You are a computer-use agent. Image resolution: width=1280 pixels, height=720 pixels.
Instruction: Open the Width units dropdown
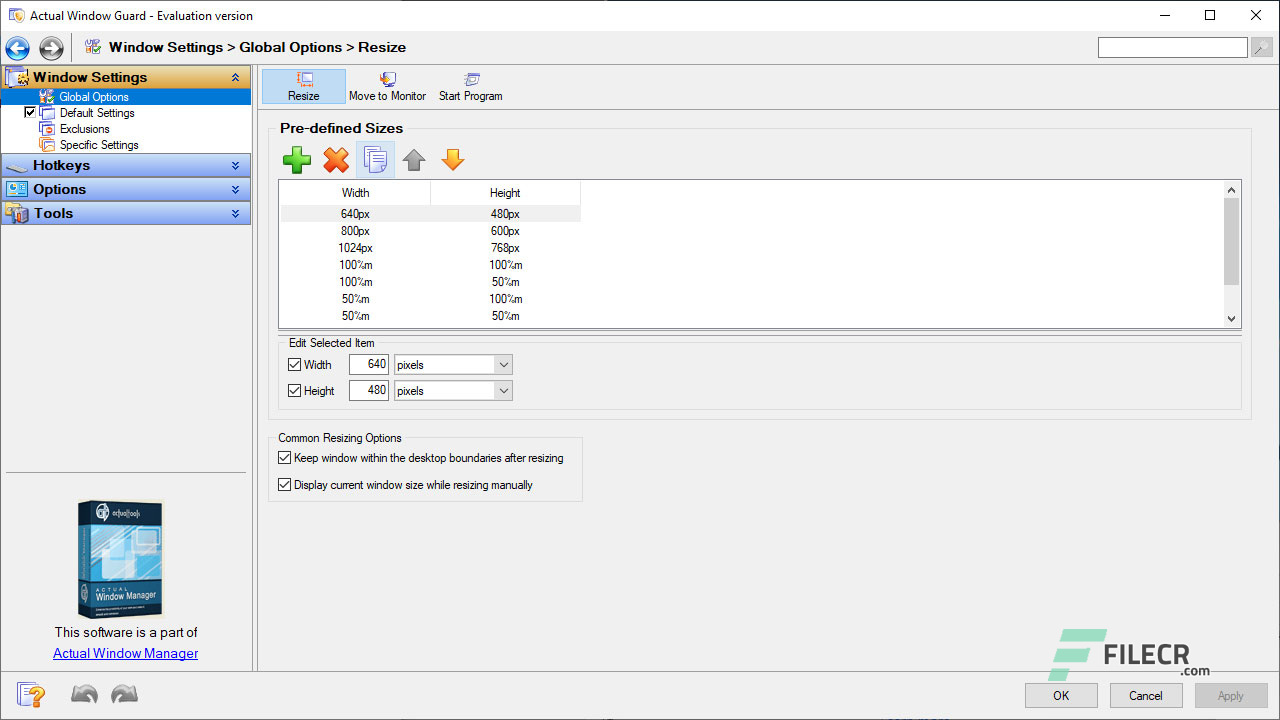tap(453, 365)
